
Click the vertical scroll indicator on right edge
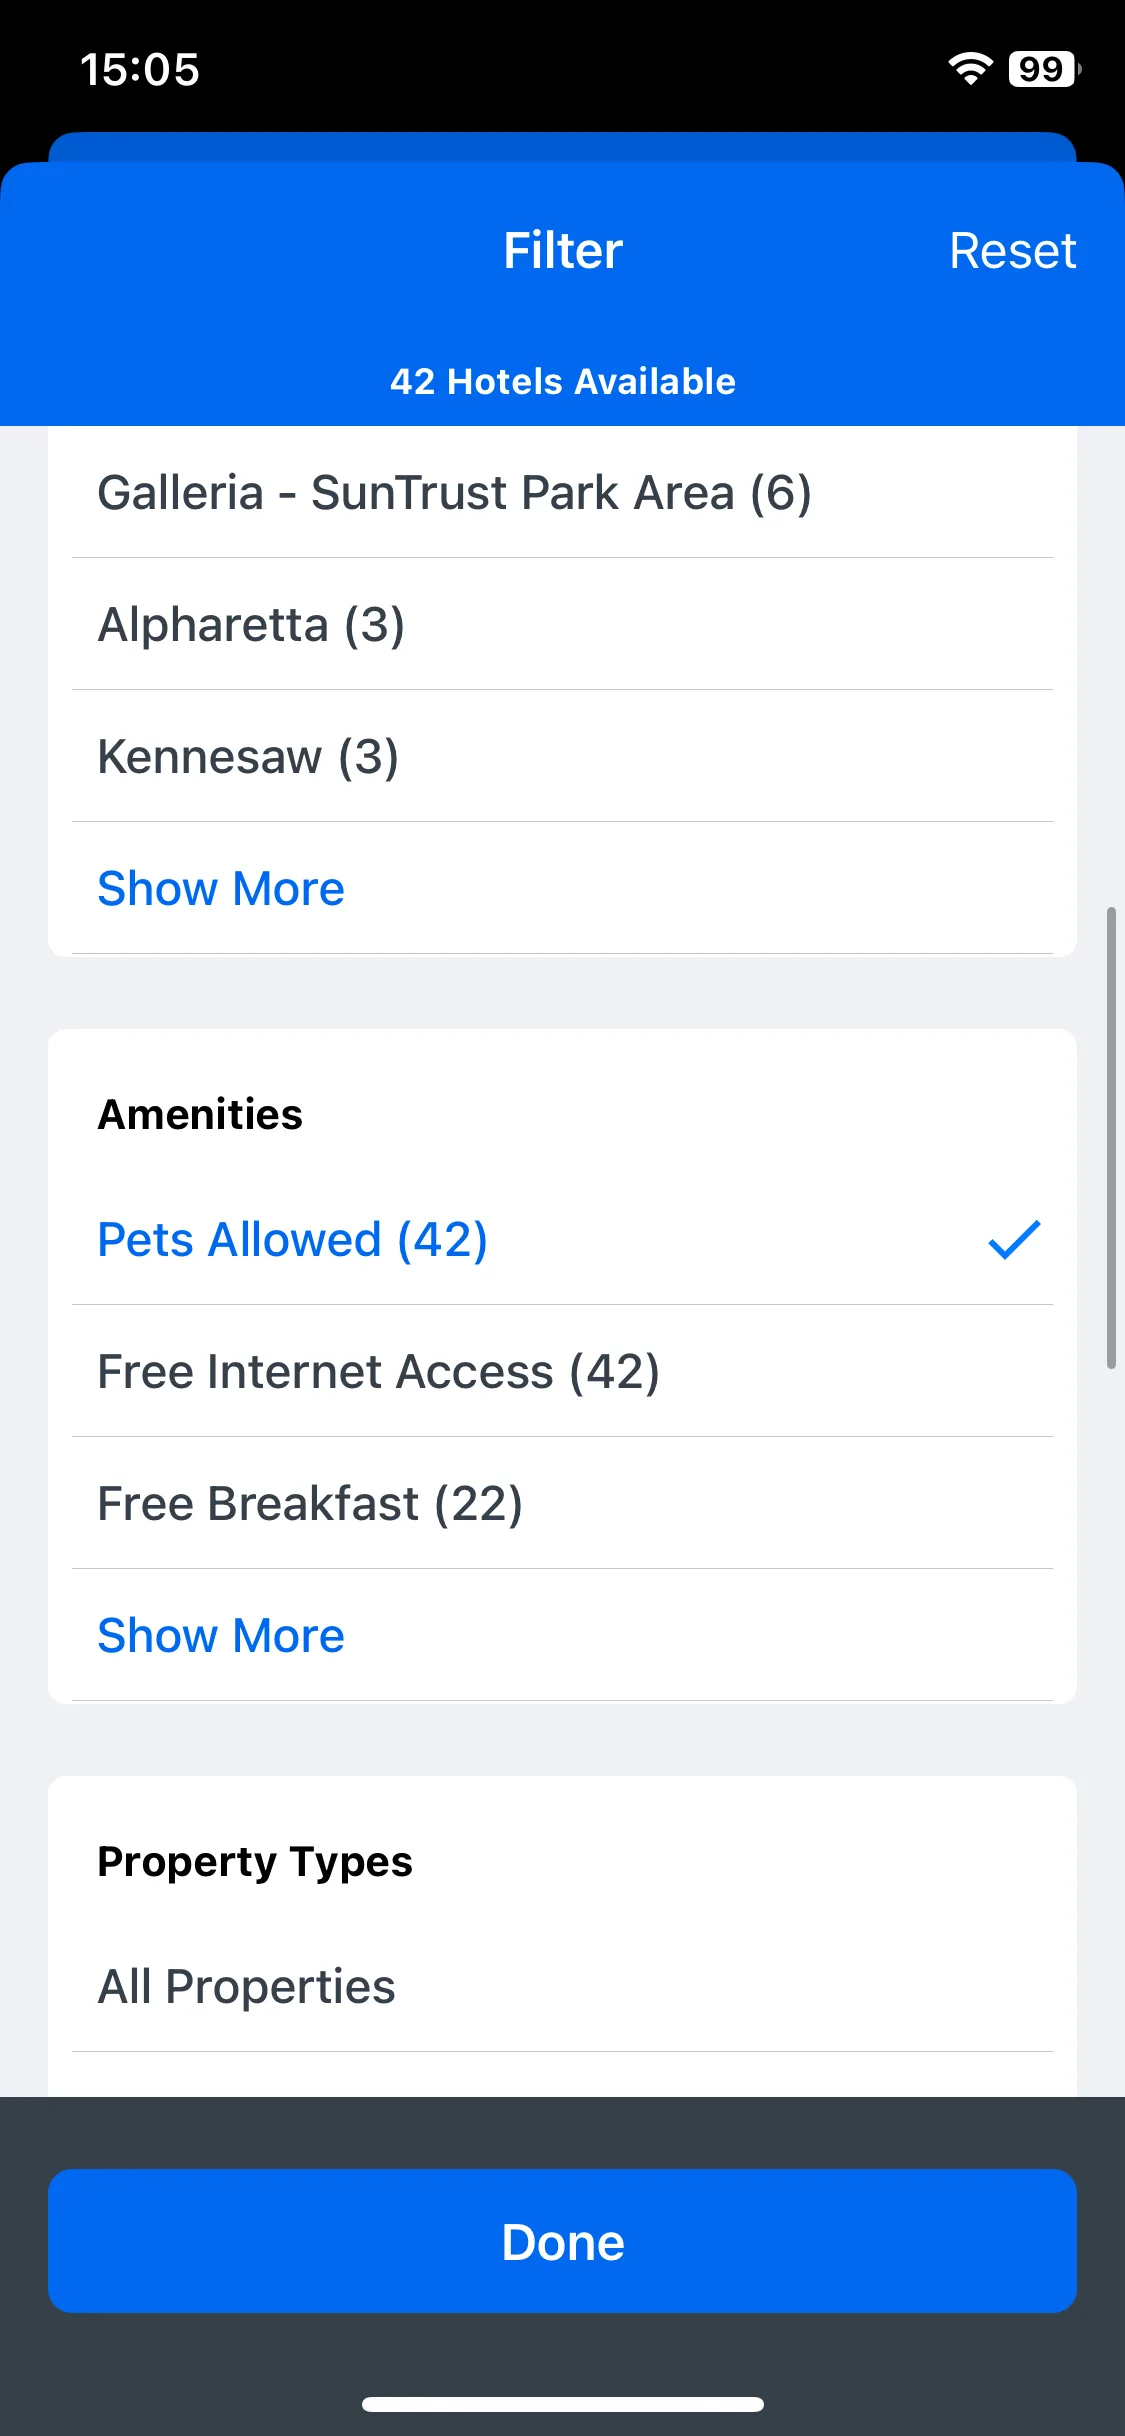(x=1111, y=1138)
